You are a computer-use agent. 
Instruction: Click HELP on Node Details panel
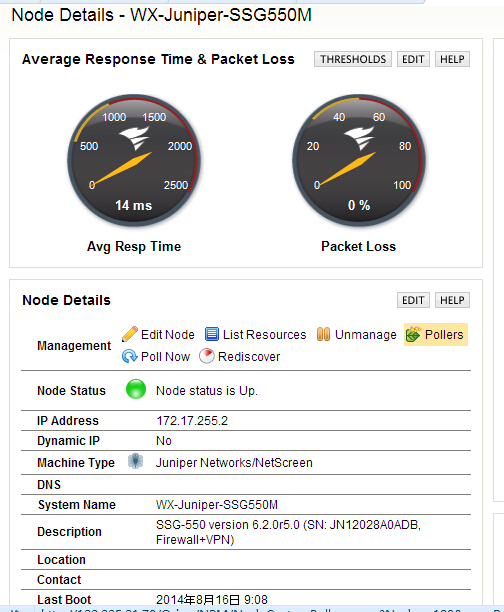click(452, 300)
